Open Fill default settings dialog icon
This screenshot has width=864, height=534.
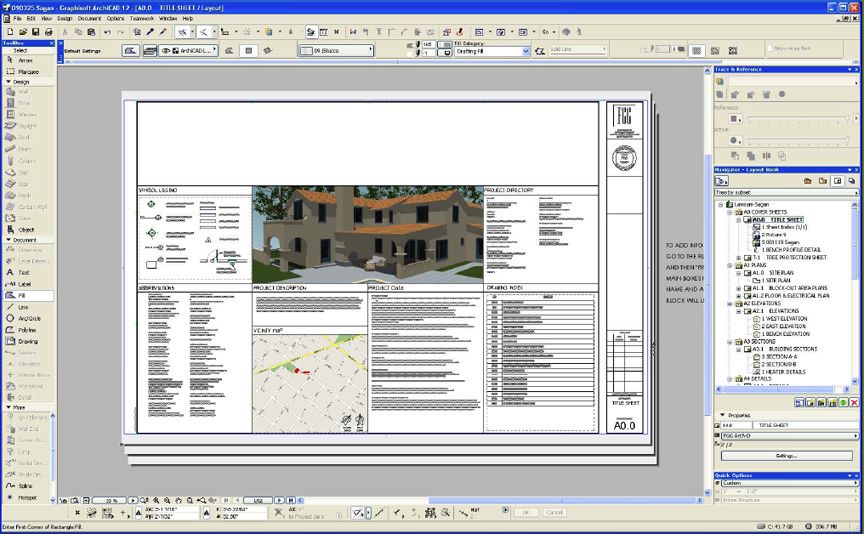coord(130,51)
